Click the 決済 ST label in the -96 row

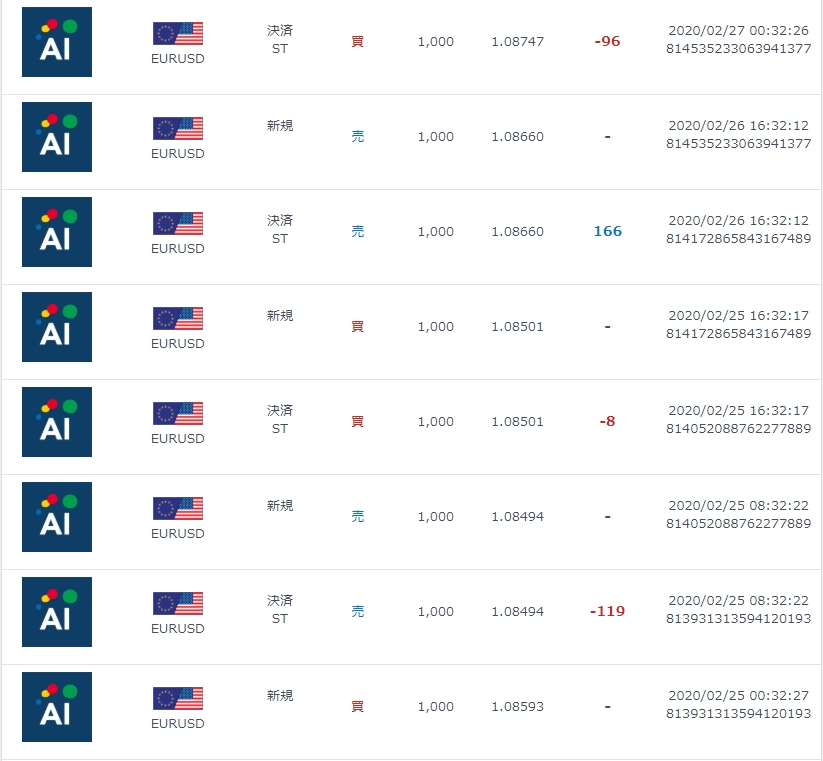tap(280, 39)
